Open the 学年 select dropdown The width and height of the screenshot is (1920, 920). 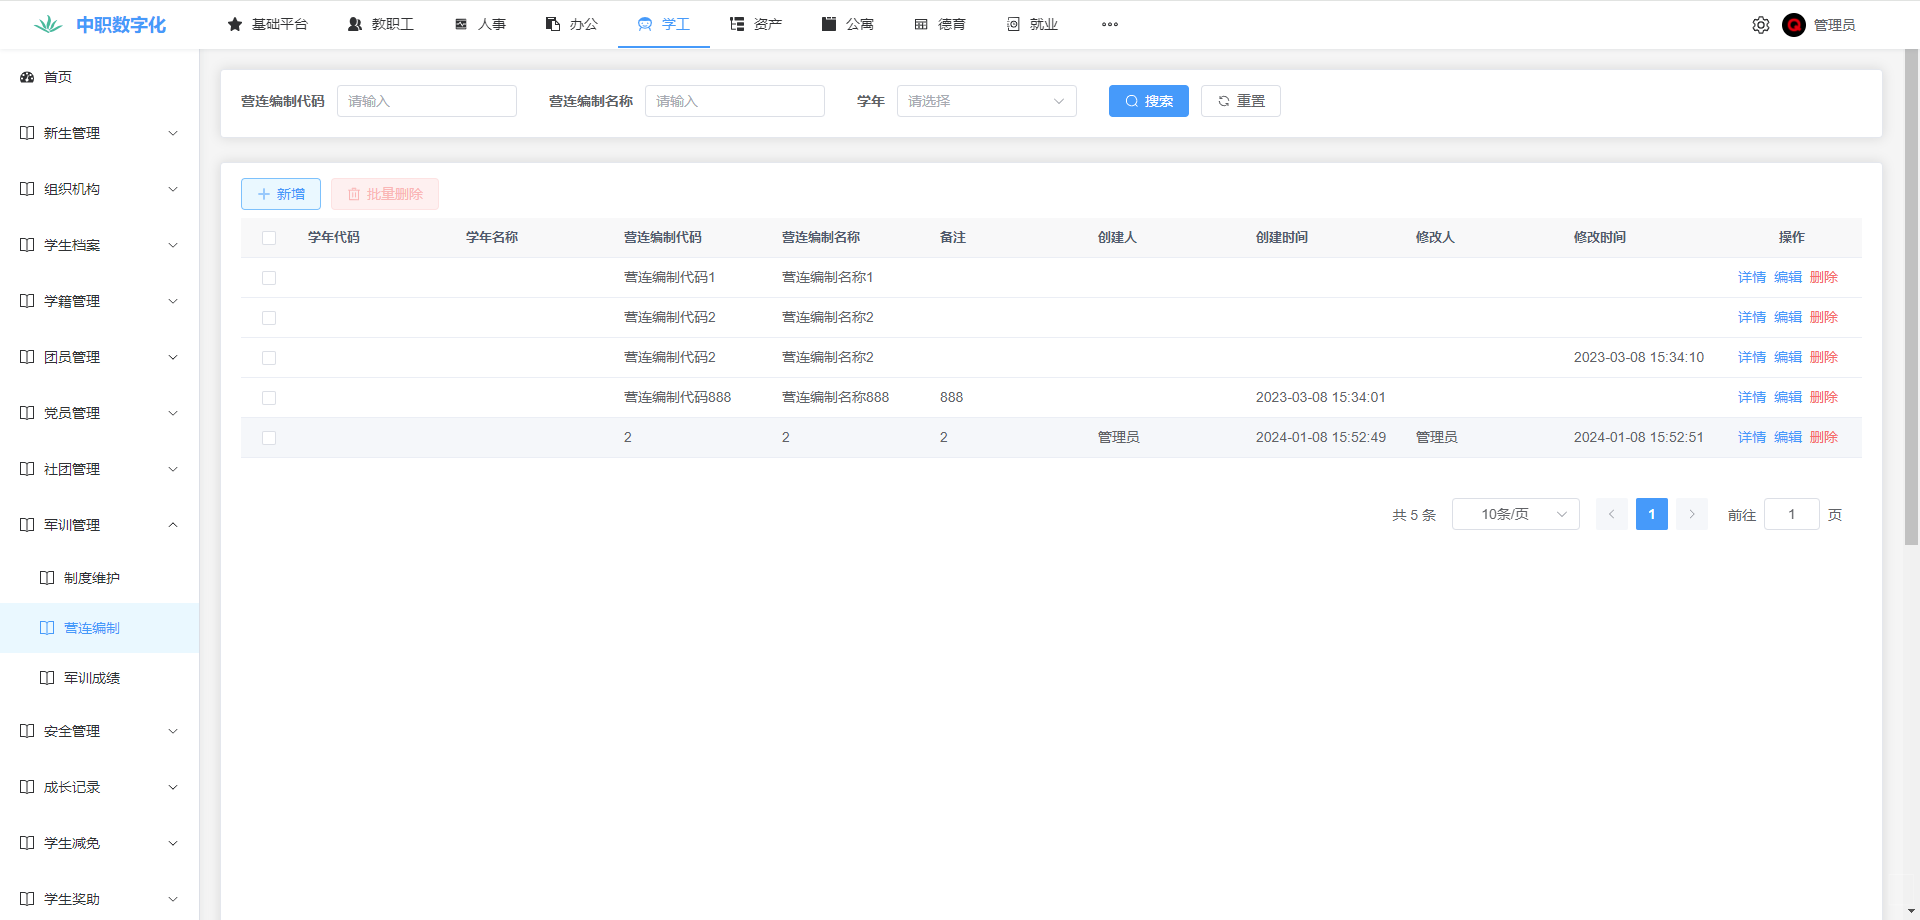[x=985, y=101]
